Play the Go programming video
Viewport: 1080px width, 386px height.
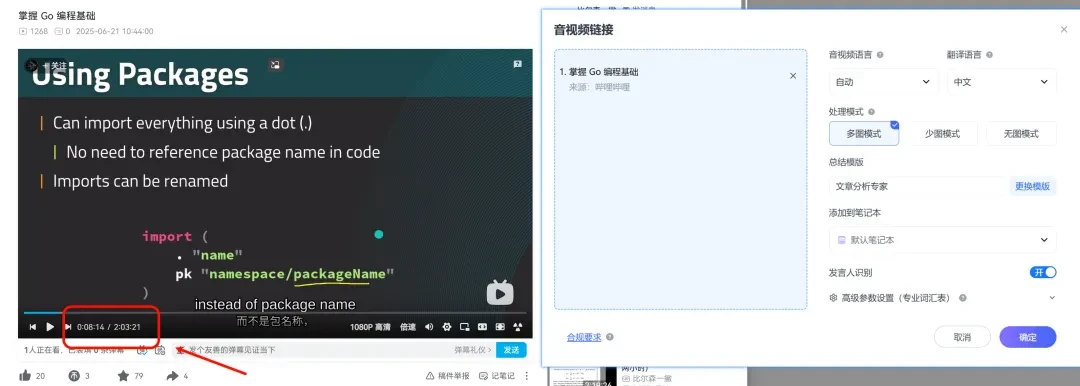[x=50, y=327]
